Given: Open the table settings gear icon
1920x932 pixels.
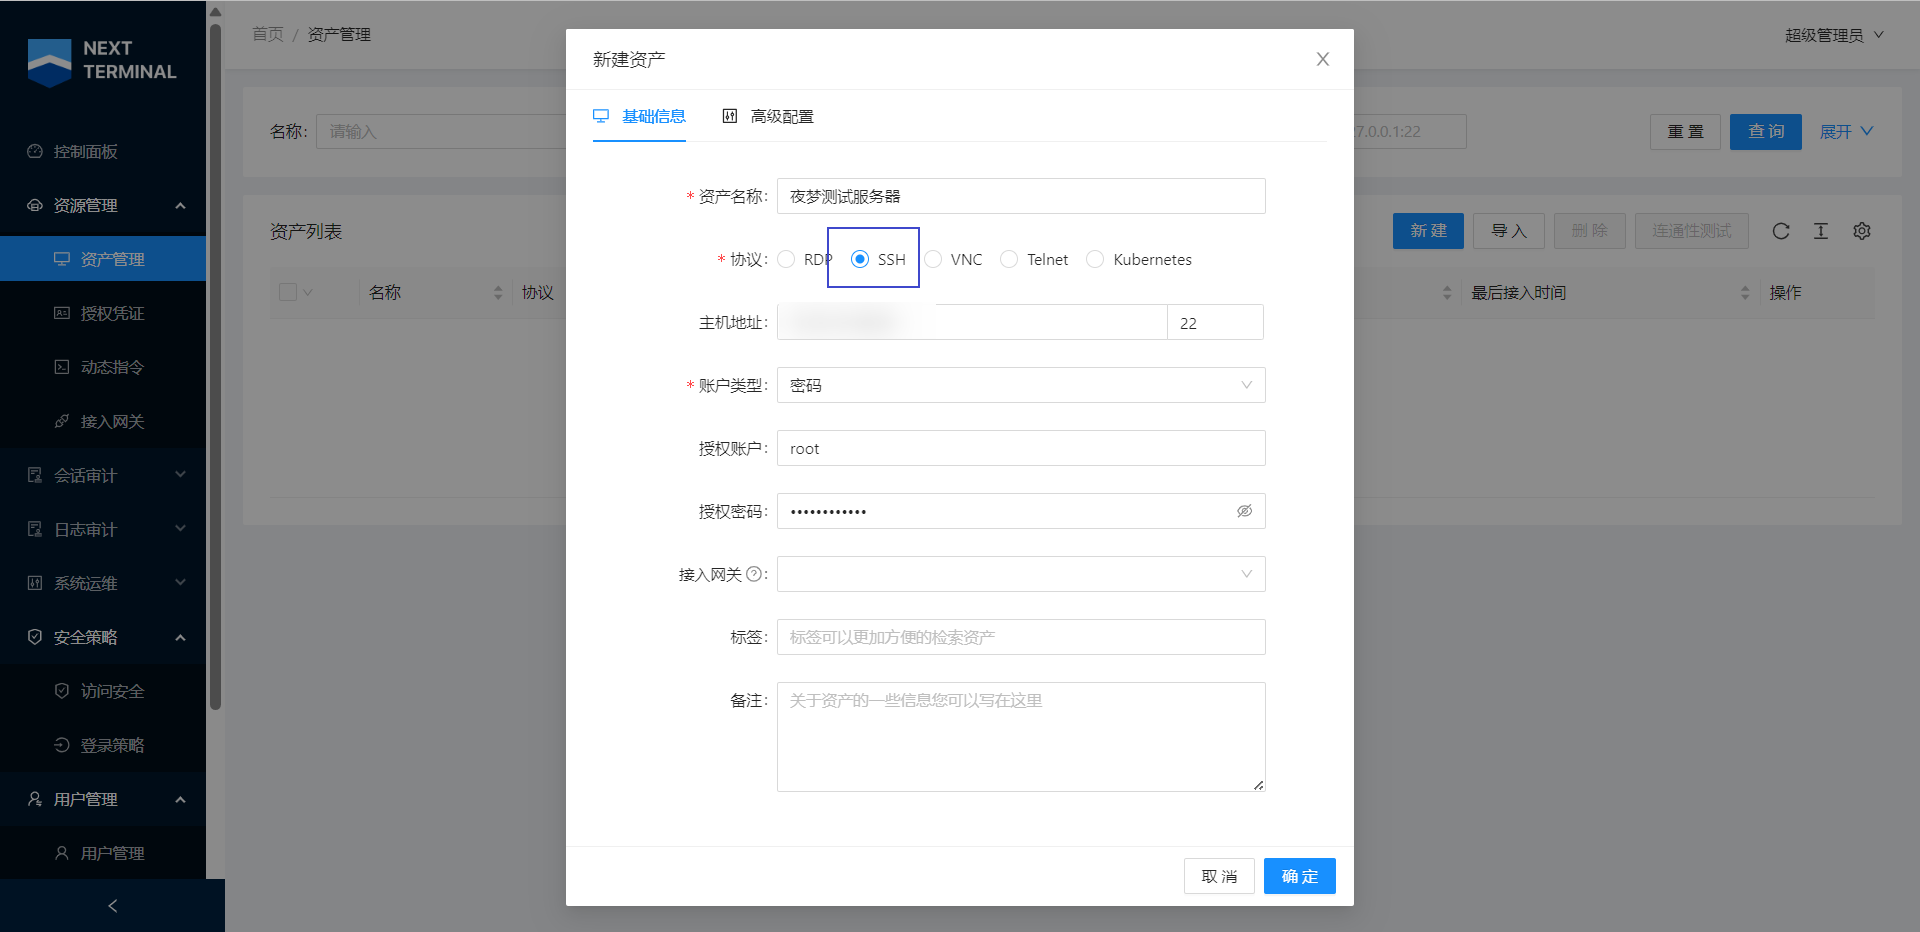Looking at the screenshot, I should pyautogui.click(x=1861, y=231).
